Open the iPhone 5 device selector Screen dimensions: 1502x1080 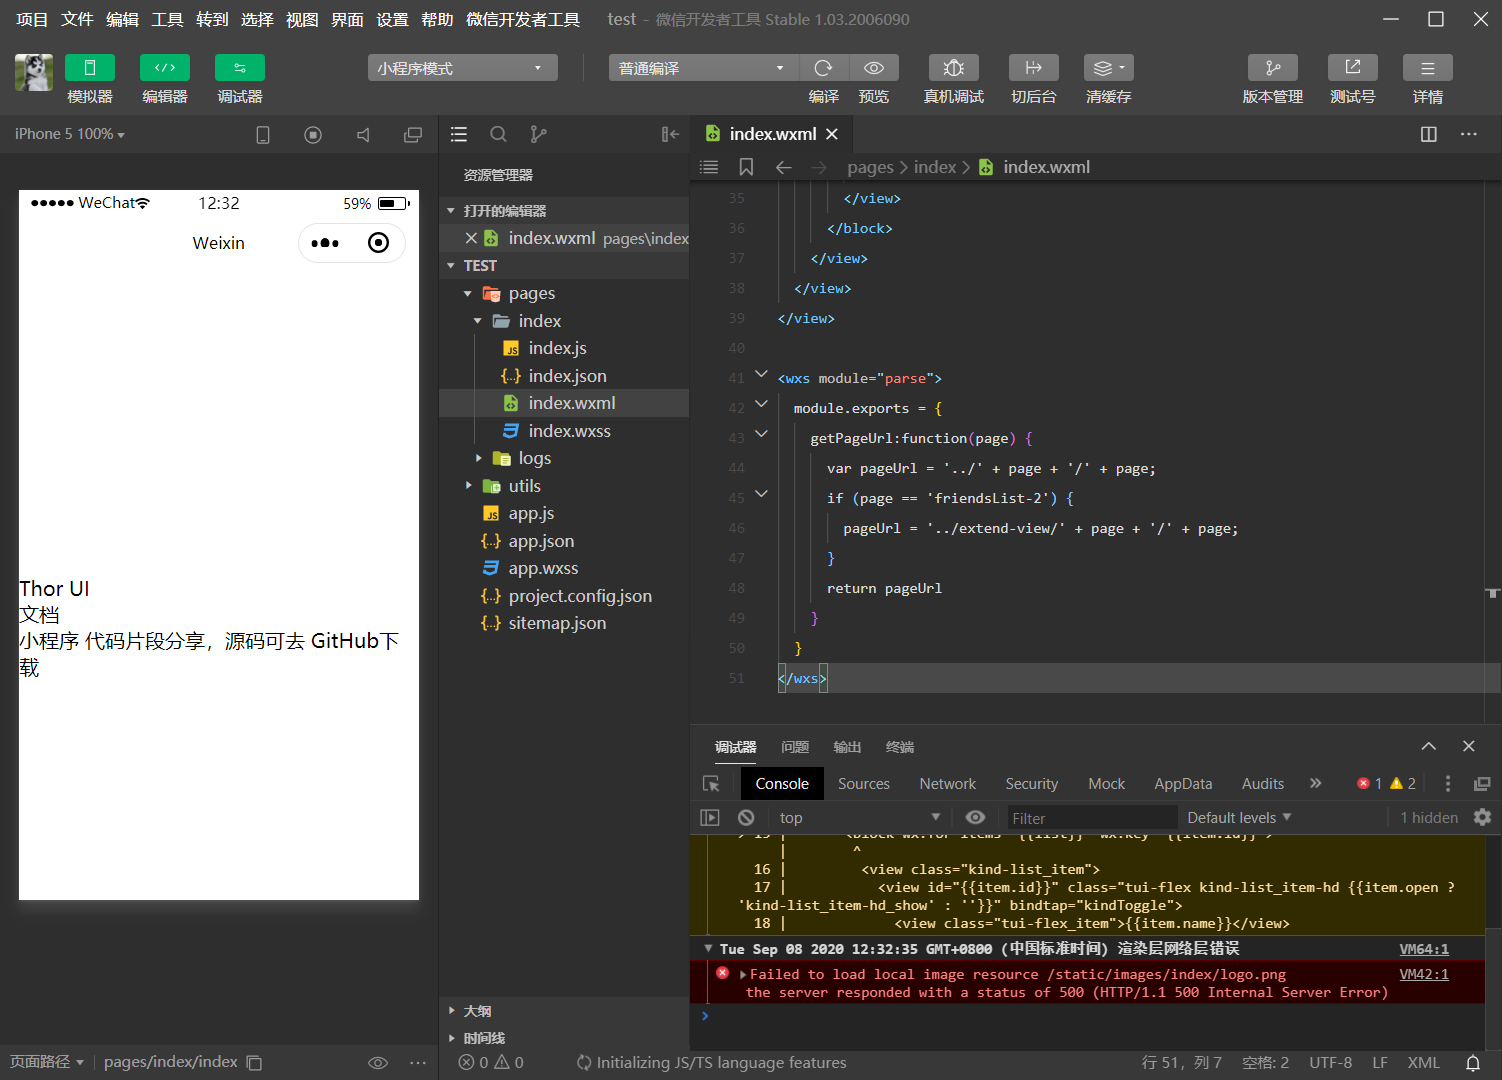70,134
